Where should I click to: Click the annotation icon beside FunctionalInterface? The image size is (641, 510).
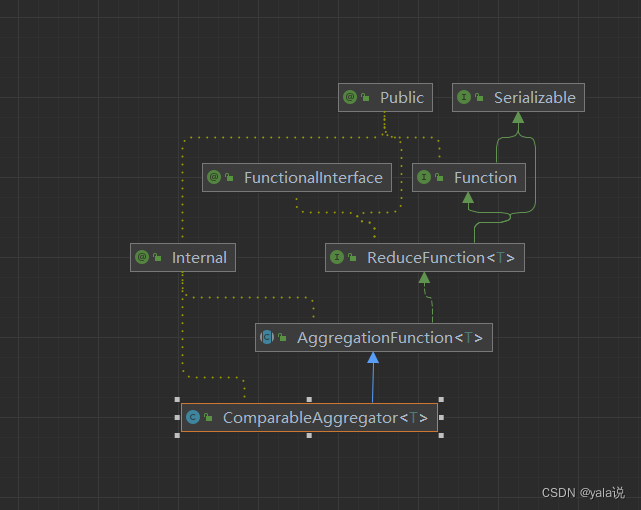tap(214, 178)
